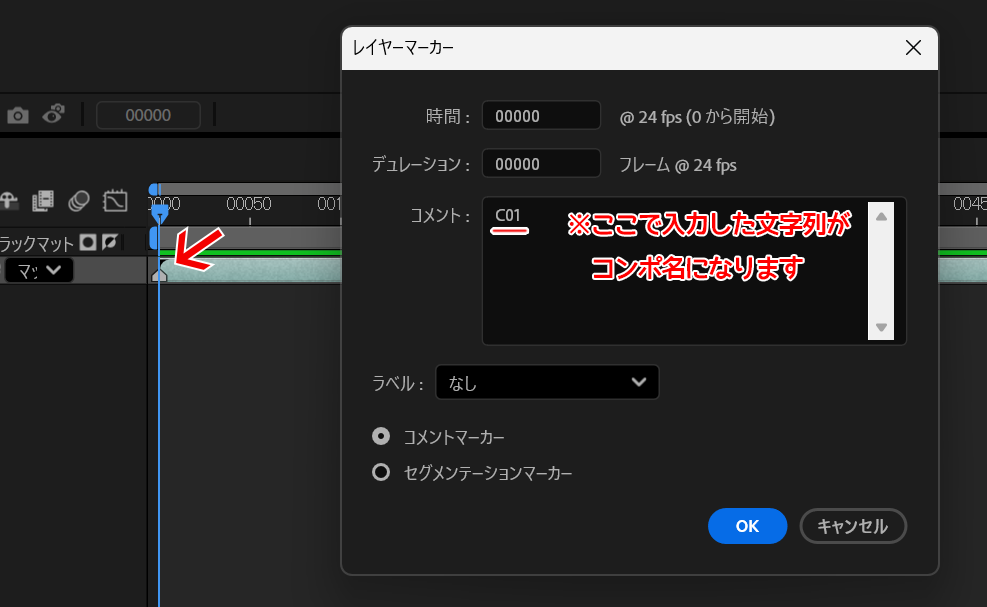The image size is (987, 607).
Task: Open the track matte layer dropdown
Action: pos(39,270)
